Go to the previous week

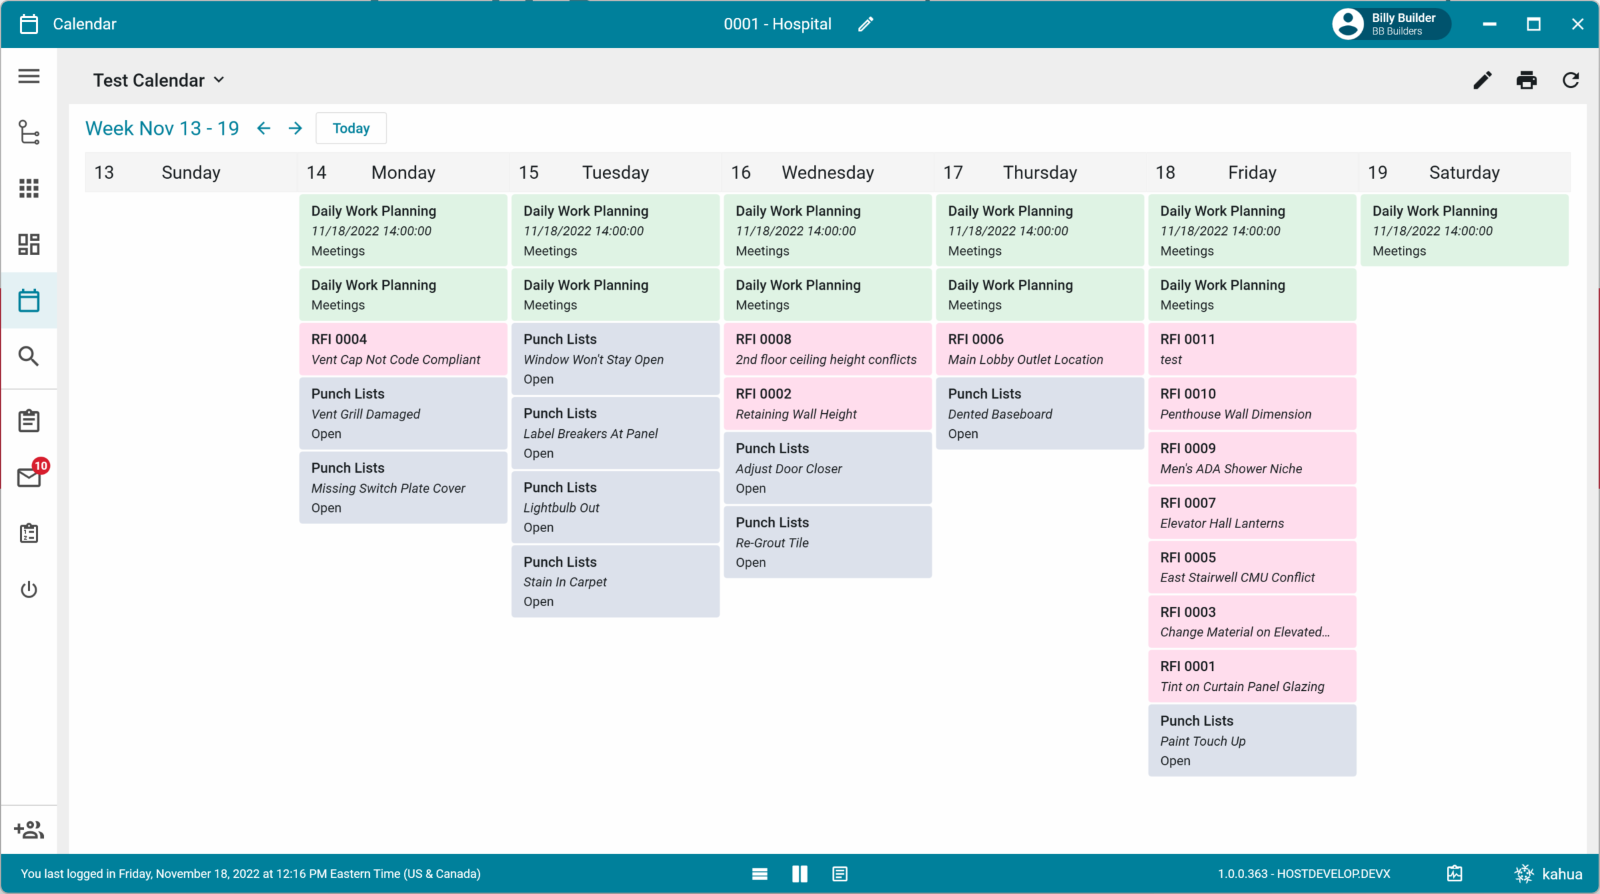(264, 128)
